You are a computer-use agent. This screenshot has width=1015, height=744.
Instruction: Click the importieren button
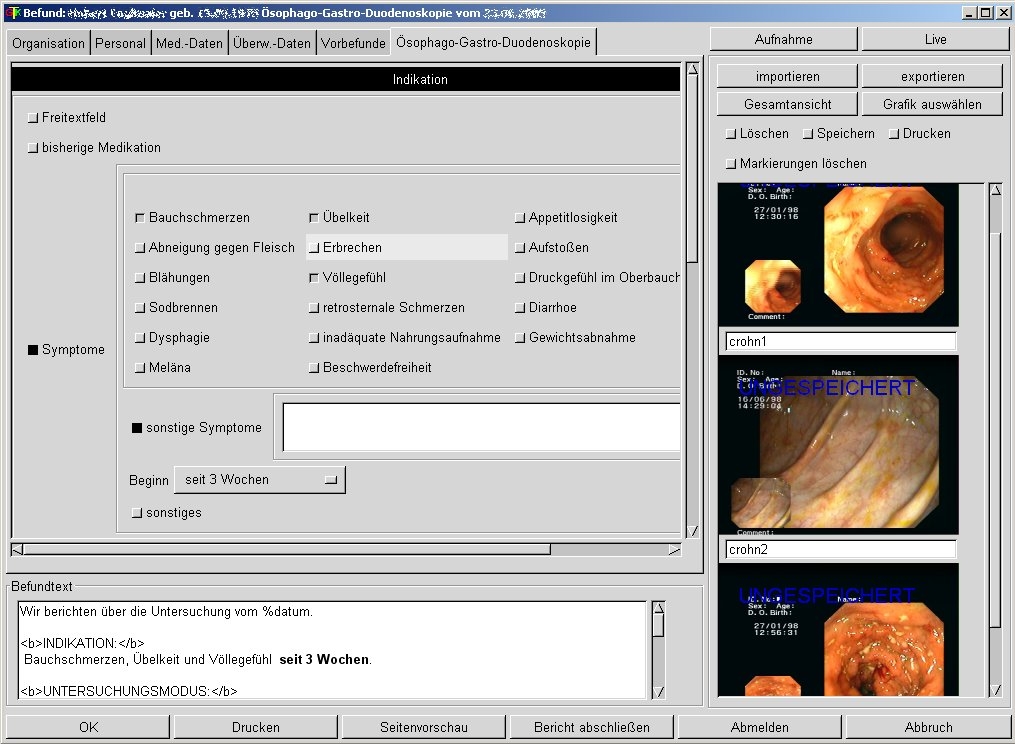pyautogui.click(x=787, y=76)
